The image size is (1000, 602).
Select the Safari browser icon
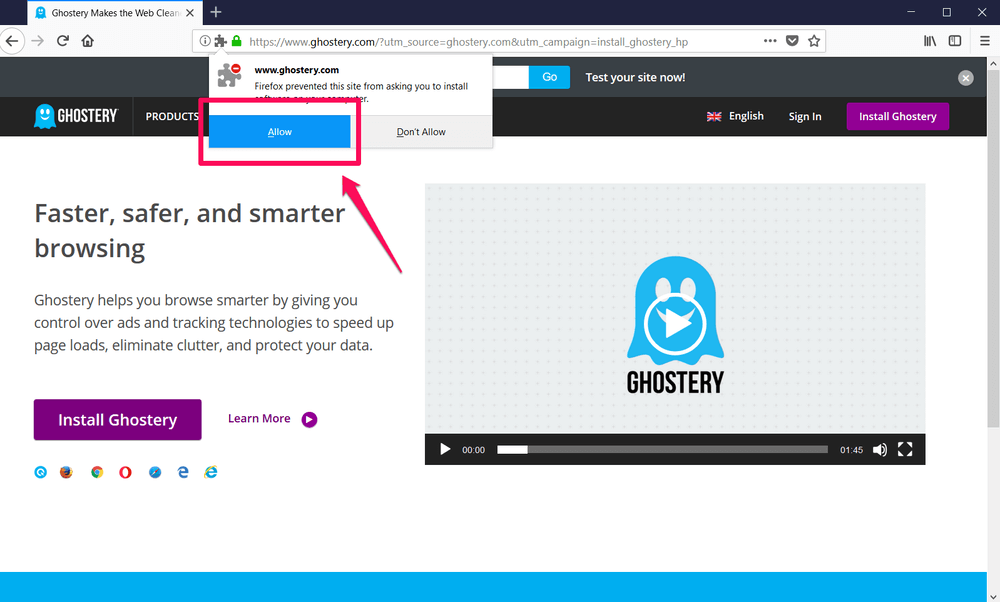point(155,472)
